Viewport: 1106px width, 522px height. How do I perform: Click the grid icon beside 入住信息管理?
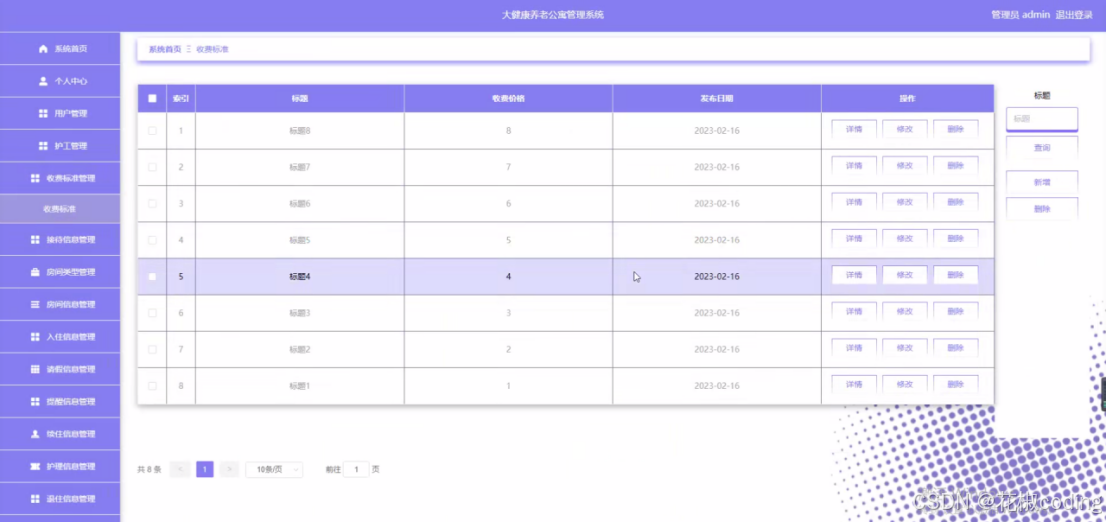point(35,337)
